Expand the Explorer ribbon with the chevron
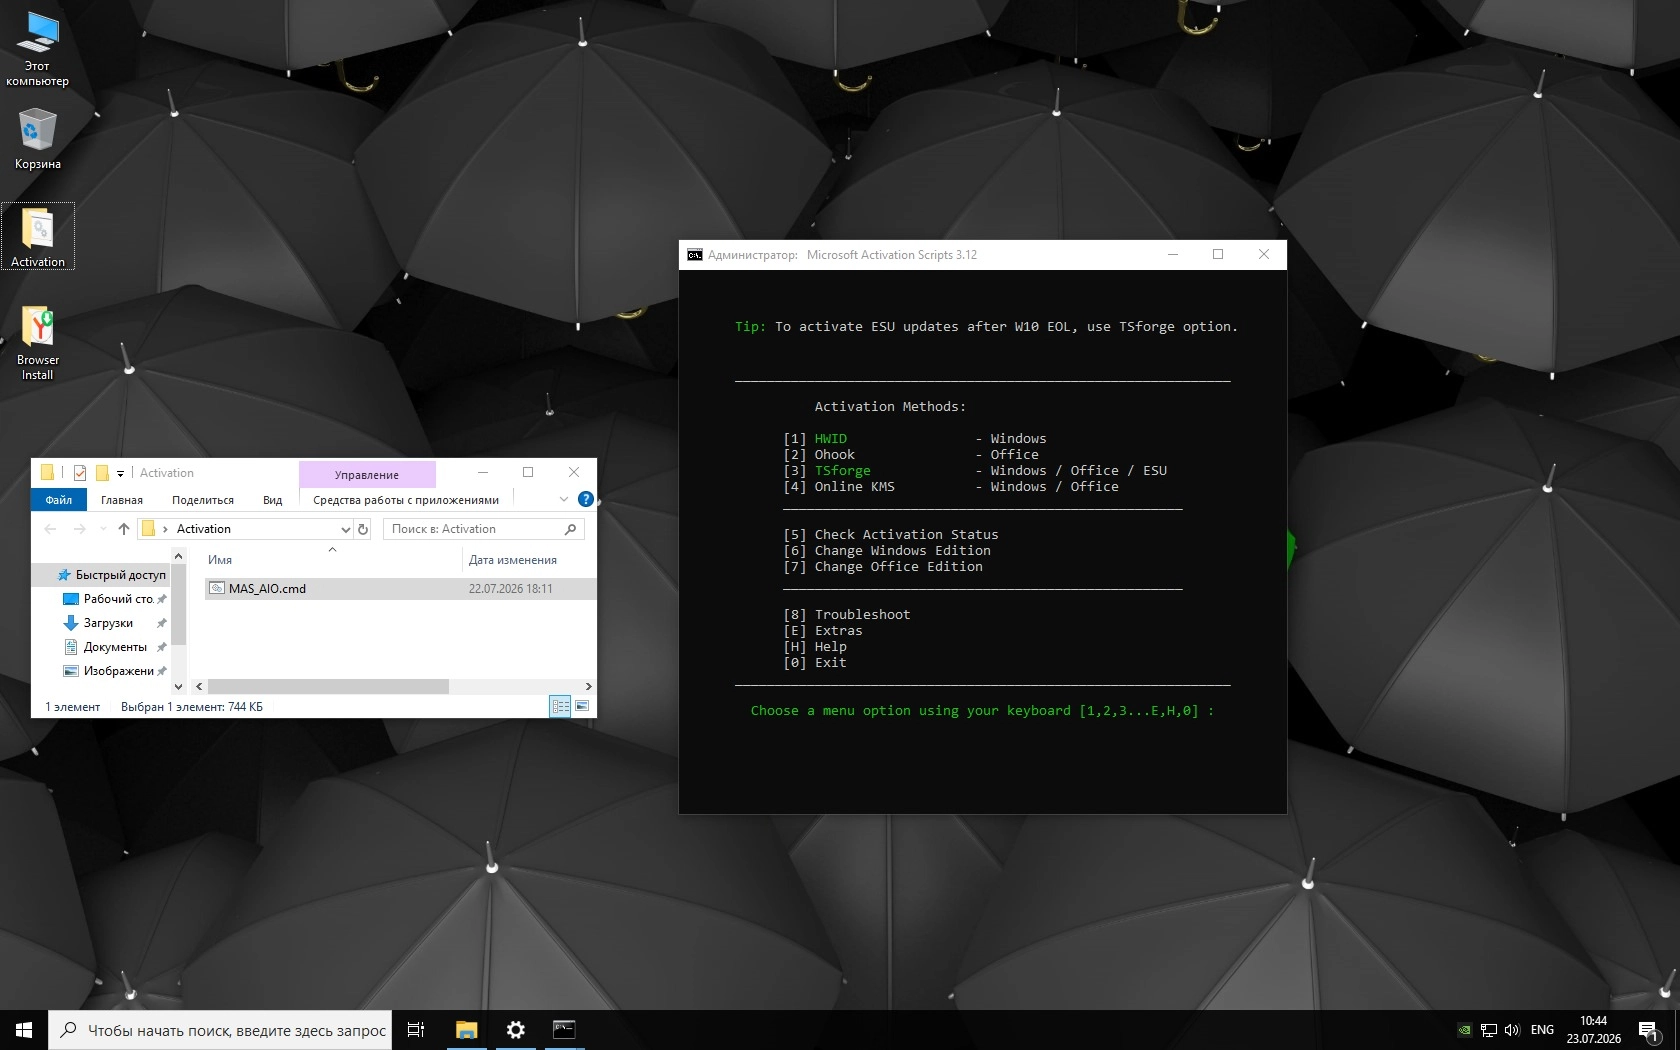1680x1050 pixels. pyautogui.click(x=563, y=499)
